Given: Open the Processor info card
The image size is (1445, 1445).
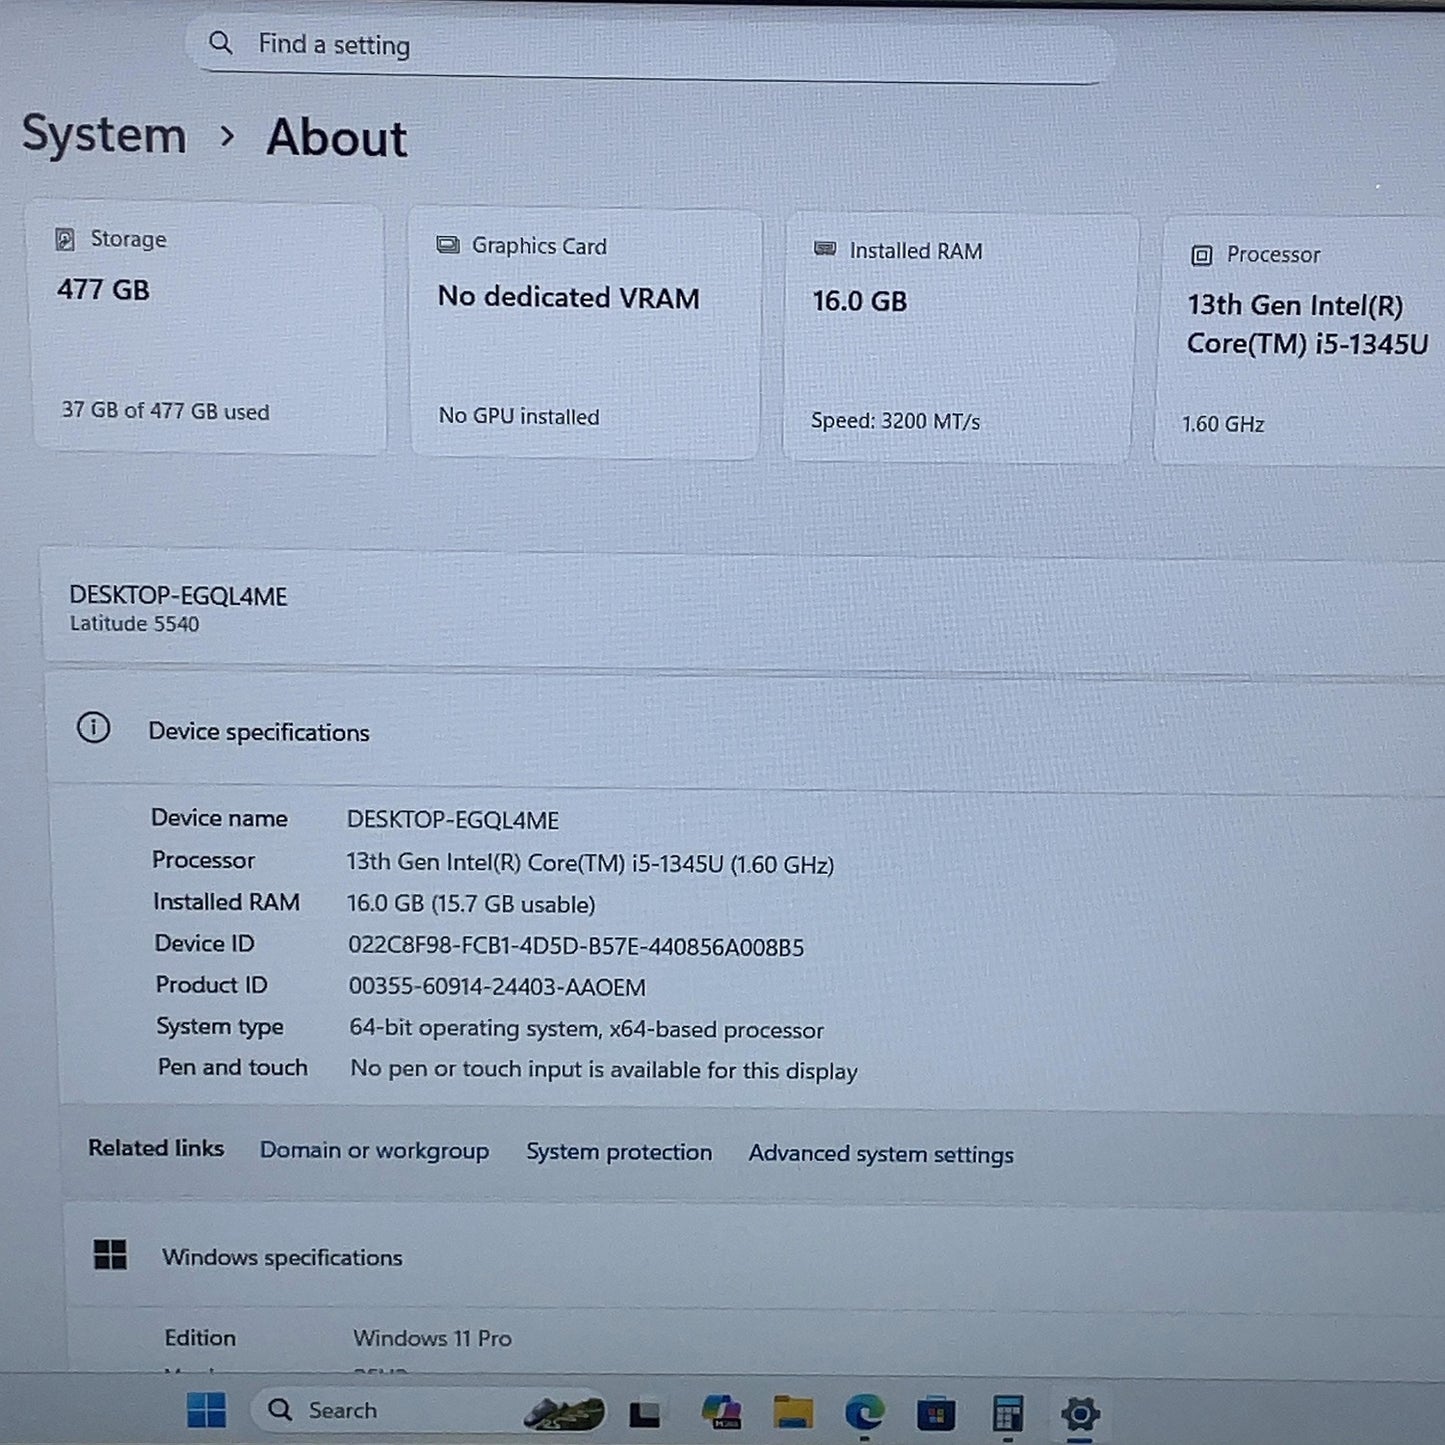Looking at the screenshot, I should [1300, 340].
